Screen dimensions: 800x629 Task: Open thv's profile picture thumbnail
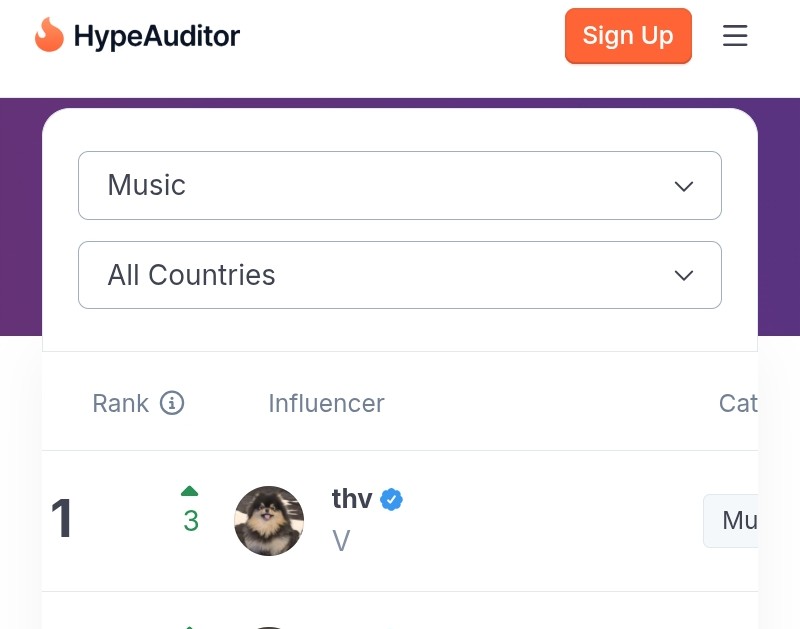tap(269, 521)
